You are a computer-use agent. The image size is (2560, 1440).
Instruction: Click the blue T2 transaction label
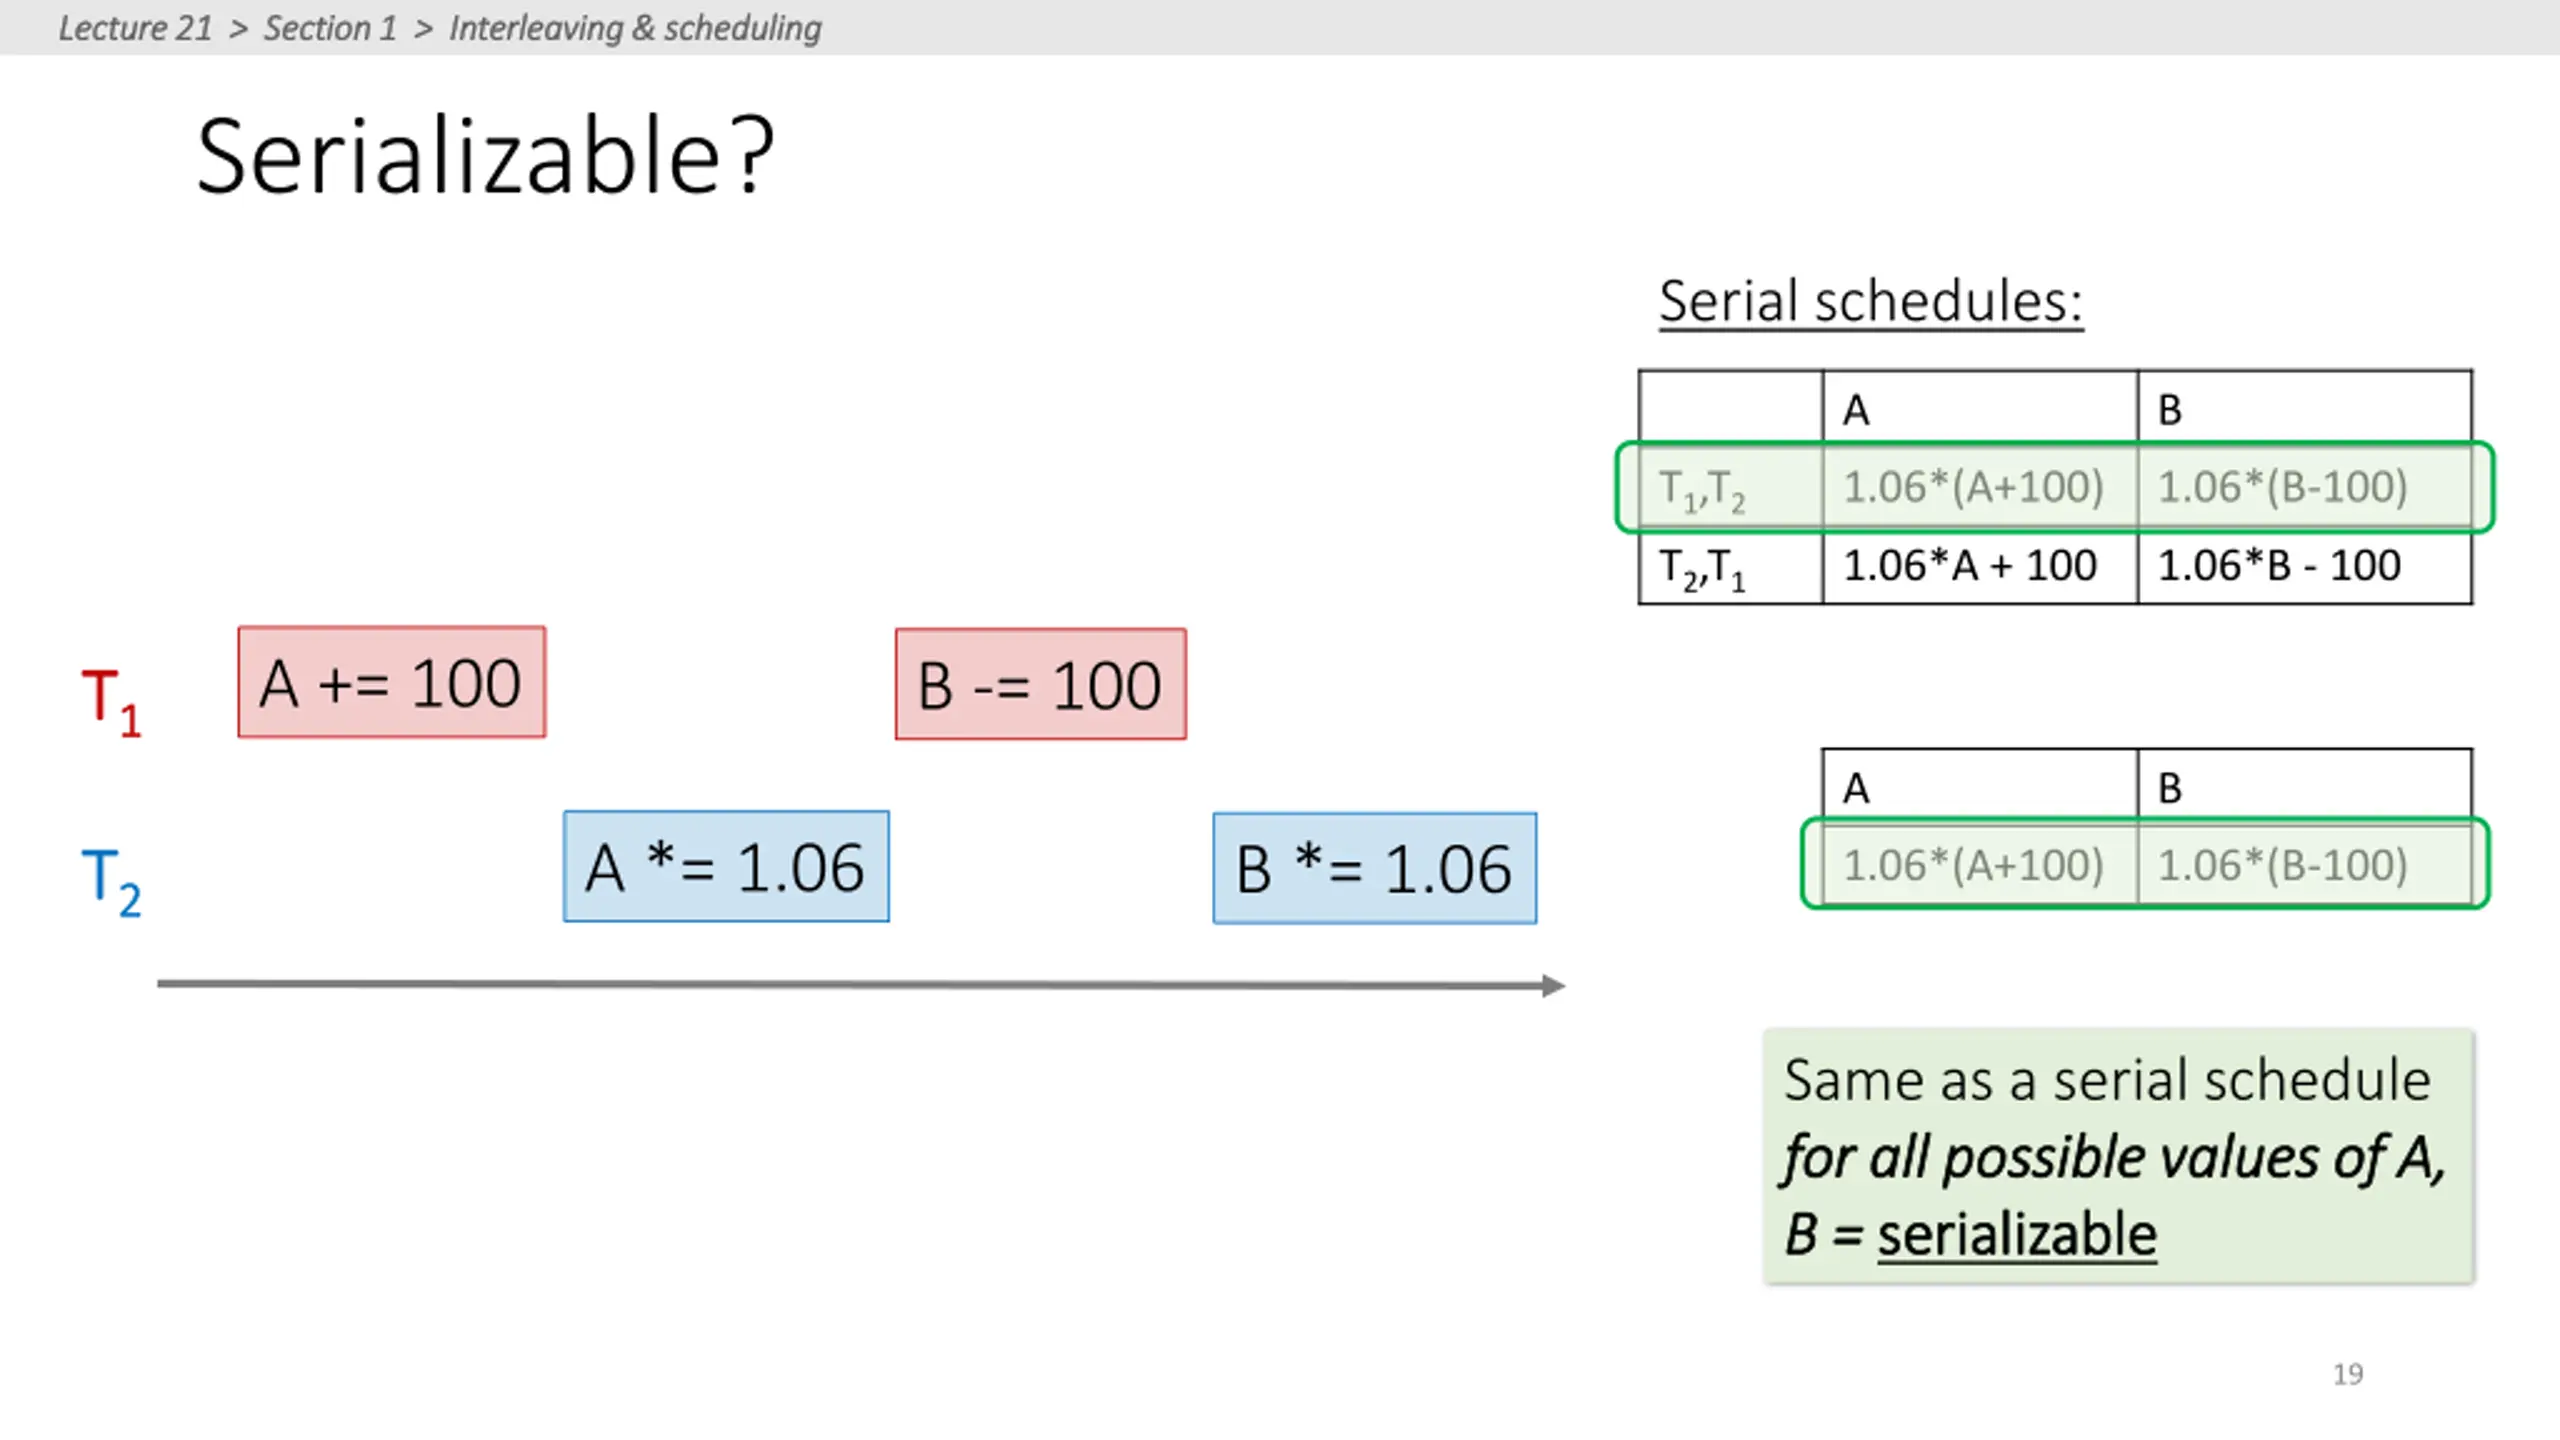tap(112, 882)
